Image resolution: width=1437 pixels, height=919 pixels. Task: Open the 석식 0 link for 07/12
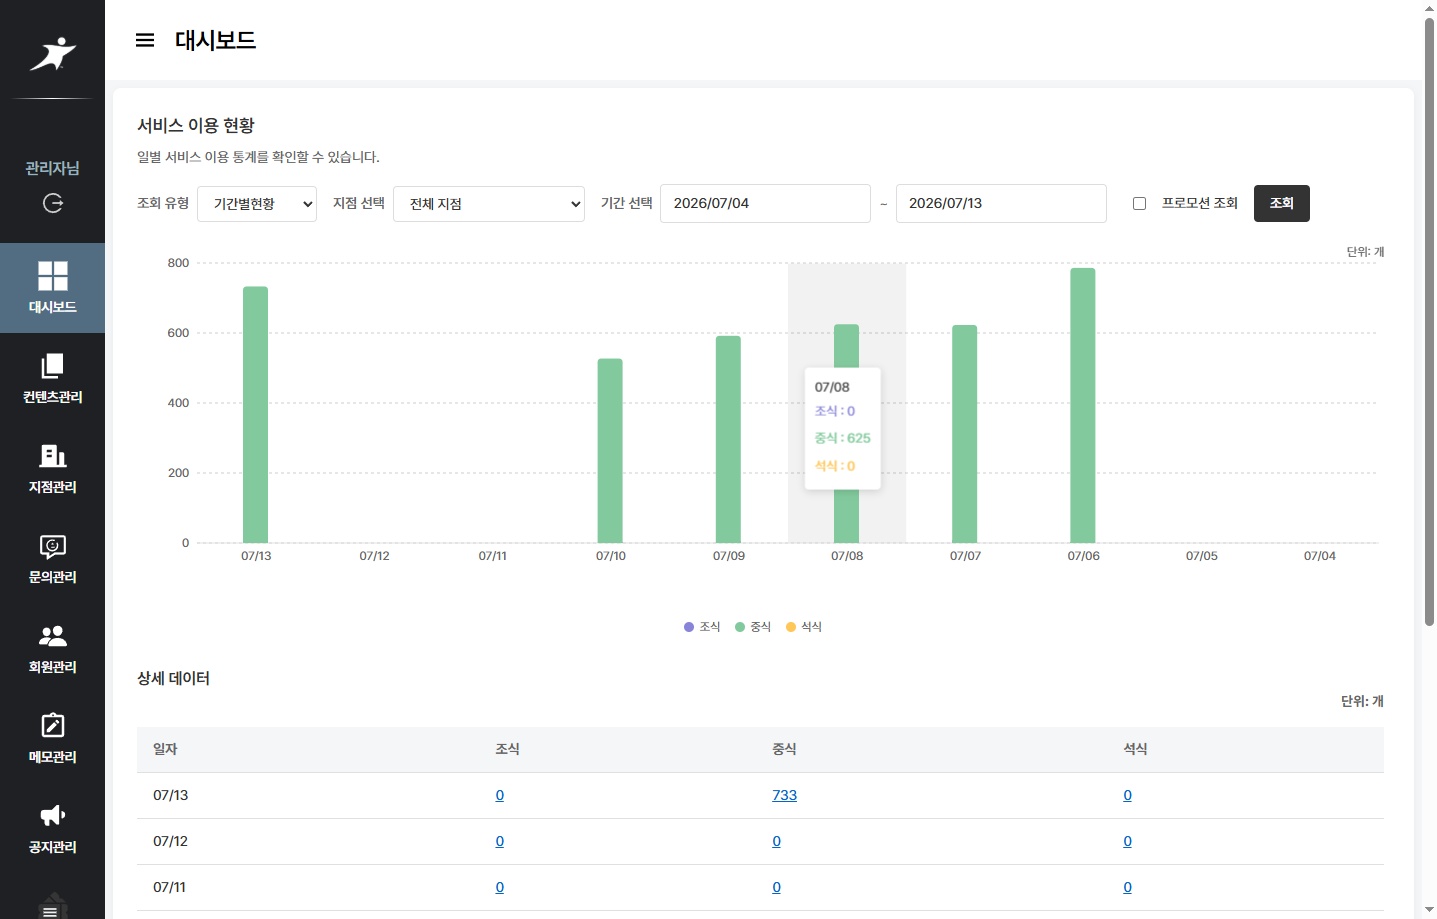pos(1128,841)
